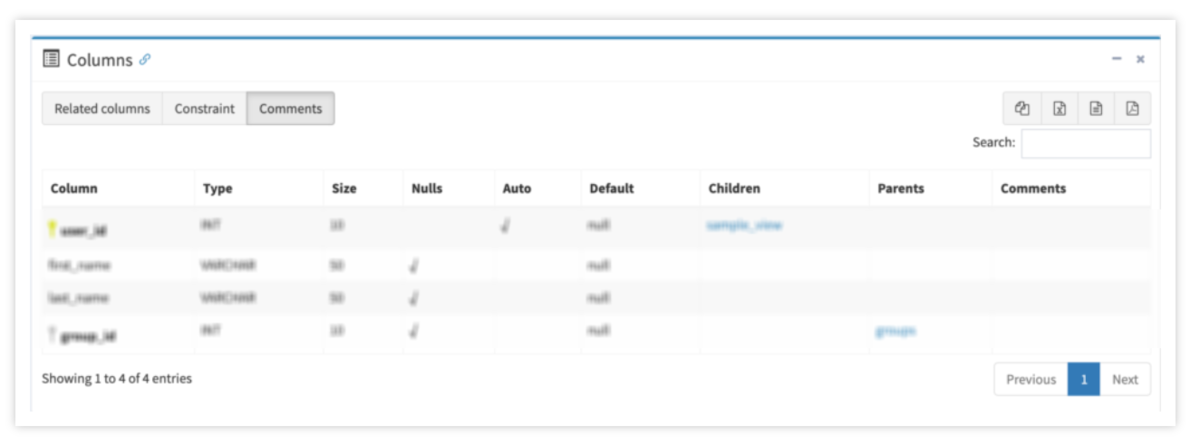Export table to CSV file icon
The height and width of the screenshot is (446, 1200).
(x=1096, y=108)
